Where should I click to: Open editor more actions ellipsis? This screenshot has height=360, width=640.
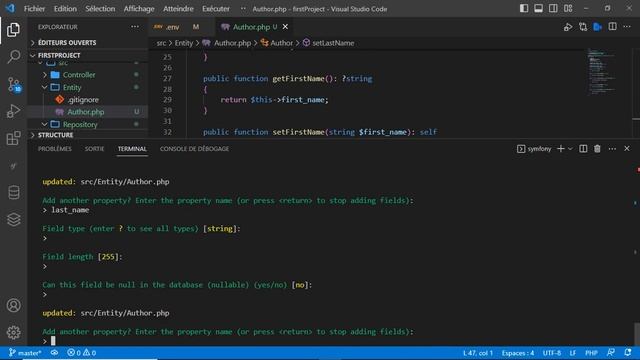coord(627,27)
